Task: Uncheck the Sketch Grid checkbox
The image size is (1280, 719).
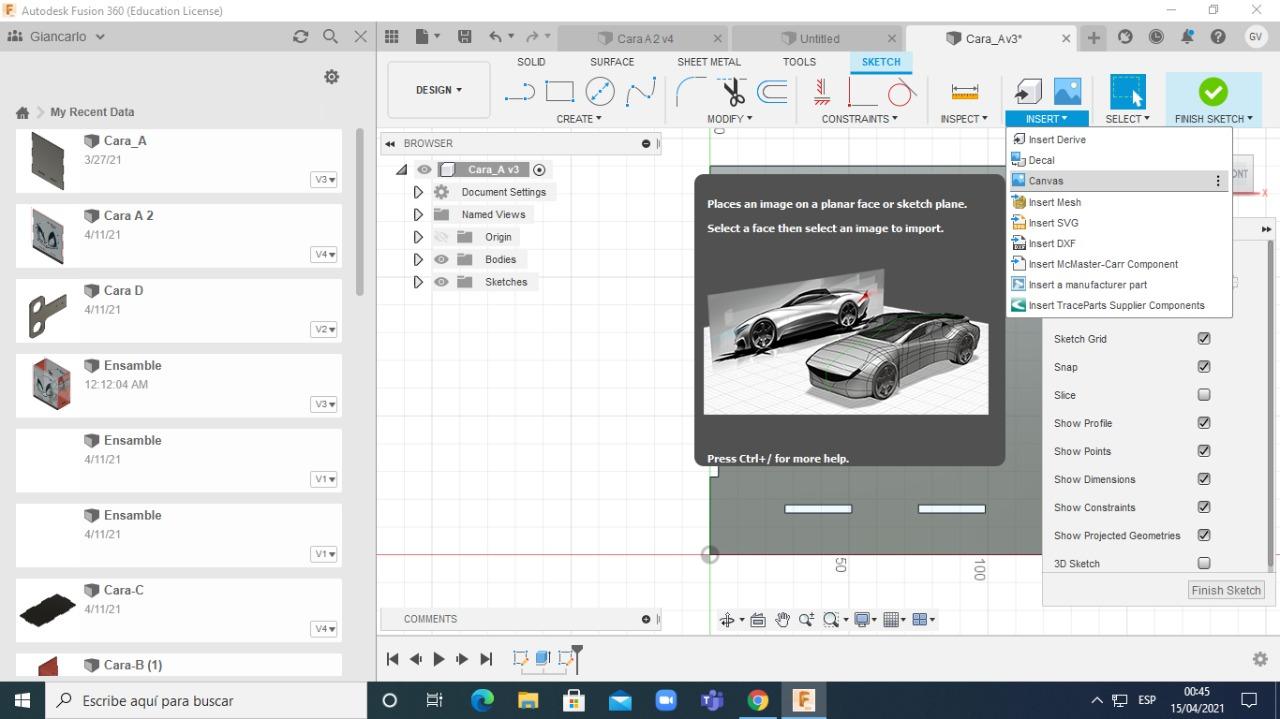Action: [x=1204, y=339]
